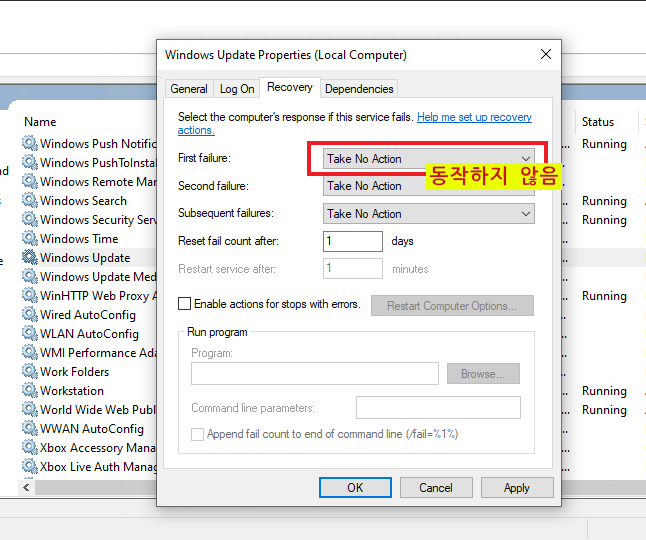Click Restart service after minutes field
646x540 pixels.
point(353,269)
